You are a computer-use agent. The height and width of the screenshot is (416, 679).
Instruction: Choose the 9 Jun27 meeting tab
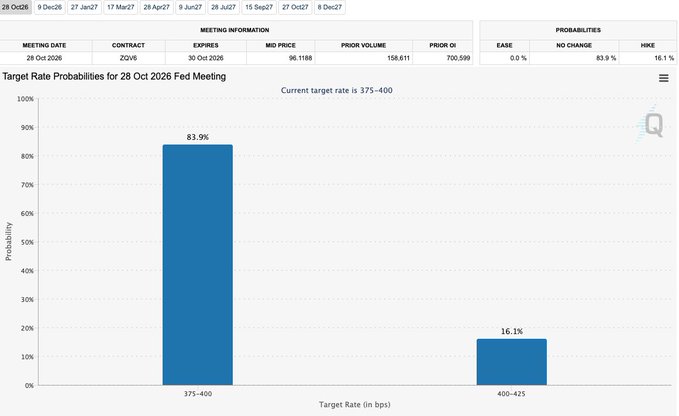[191, 7]
